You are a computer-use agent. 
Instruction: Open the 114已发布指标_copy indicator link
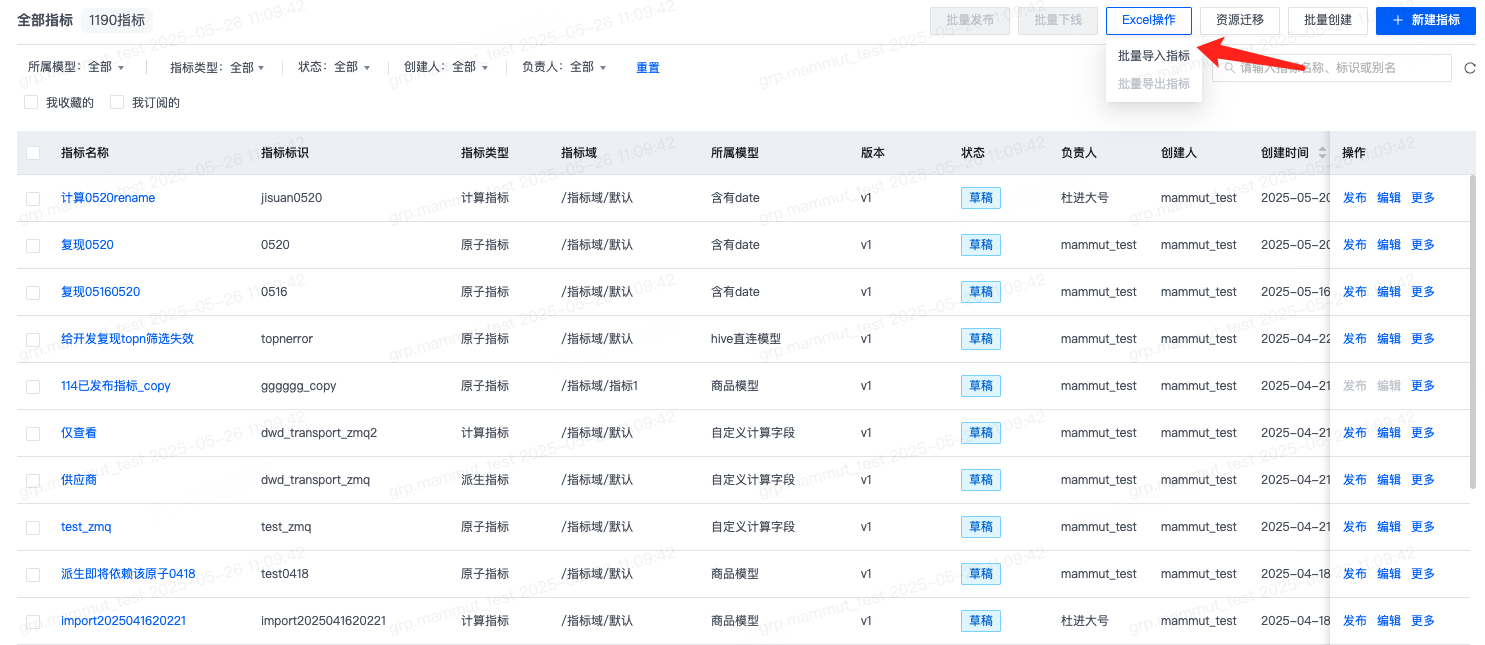[116, 386]
